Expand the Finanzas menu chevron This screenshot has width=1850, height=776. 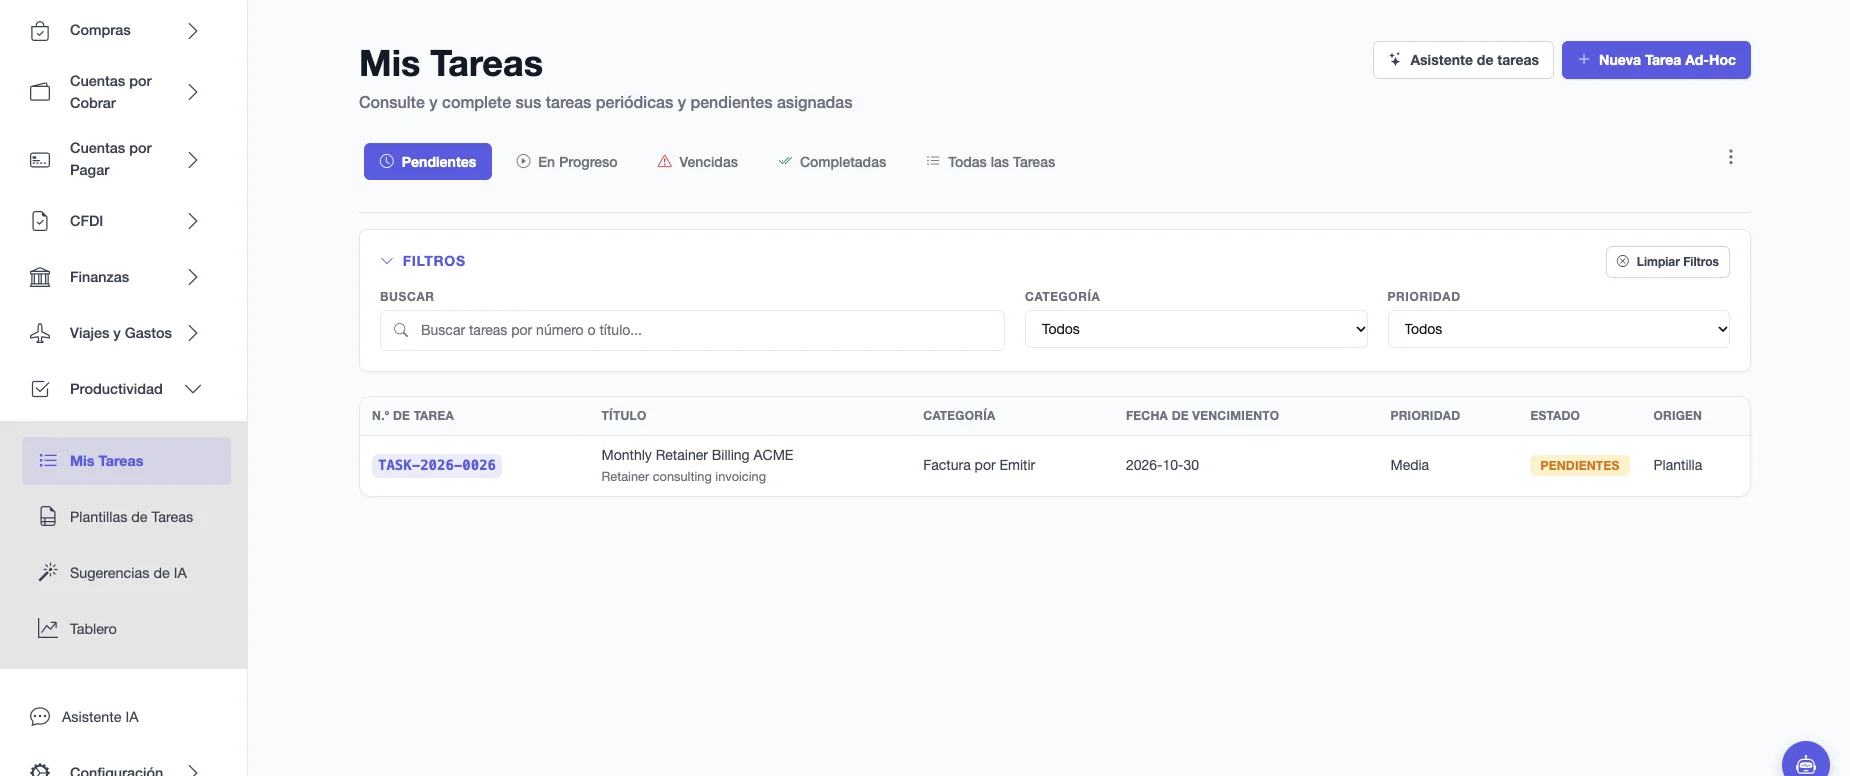click(193, 277)
